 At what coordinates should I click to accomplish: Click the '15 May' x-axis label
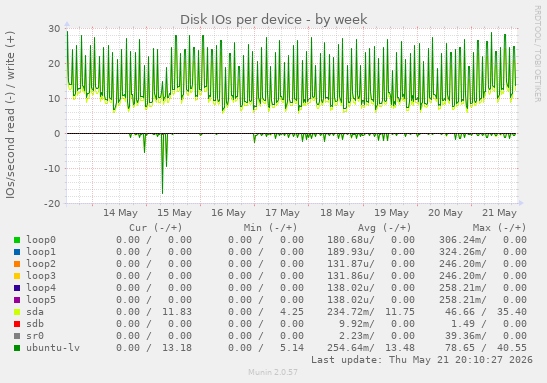174,213
